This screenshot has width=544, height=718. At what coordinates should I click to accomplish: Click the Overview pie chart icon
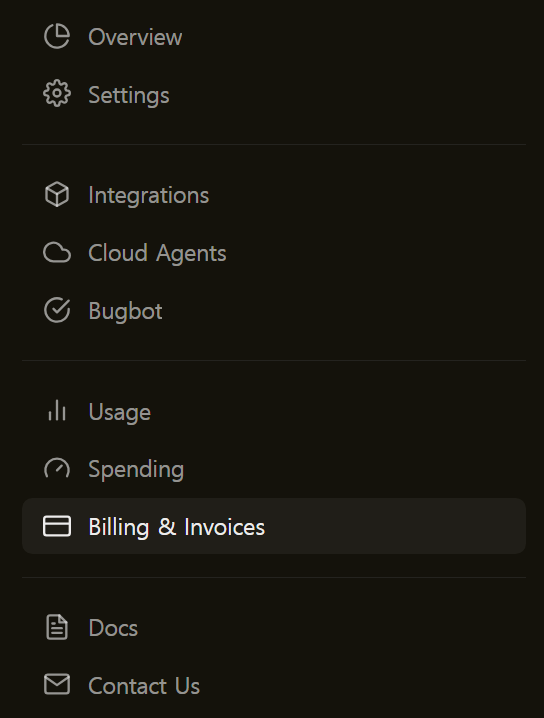pos(57,36)
